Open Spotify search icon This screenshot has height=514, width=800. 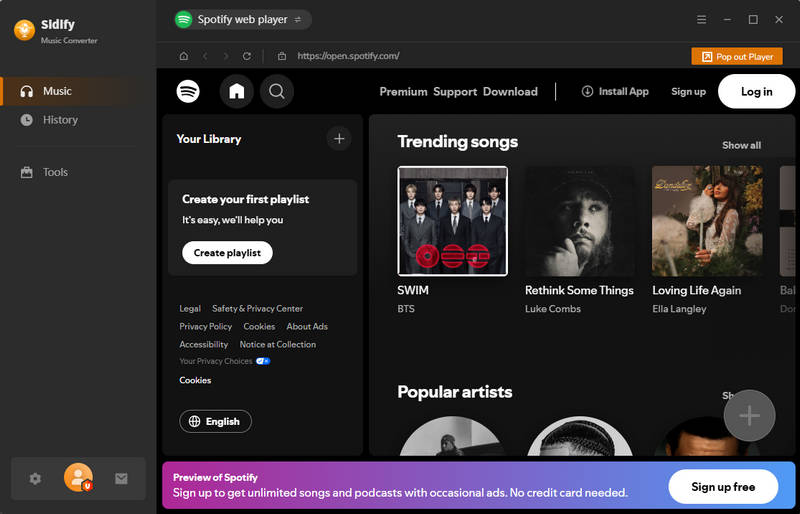[277, 91]
